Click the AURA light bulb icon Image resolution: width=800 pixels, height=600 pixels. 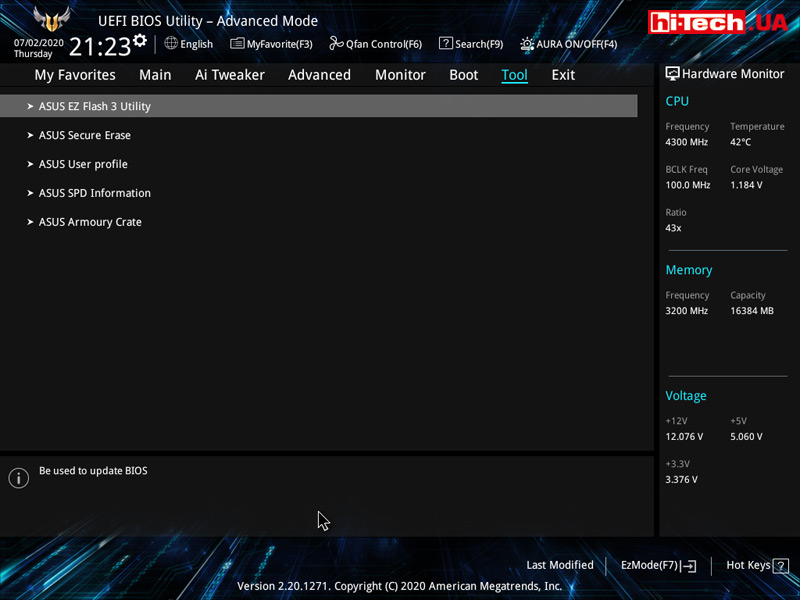tap(526, 44)
